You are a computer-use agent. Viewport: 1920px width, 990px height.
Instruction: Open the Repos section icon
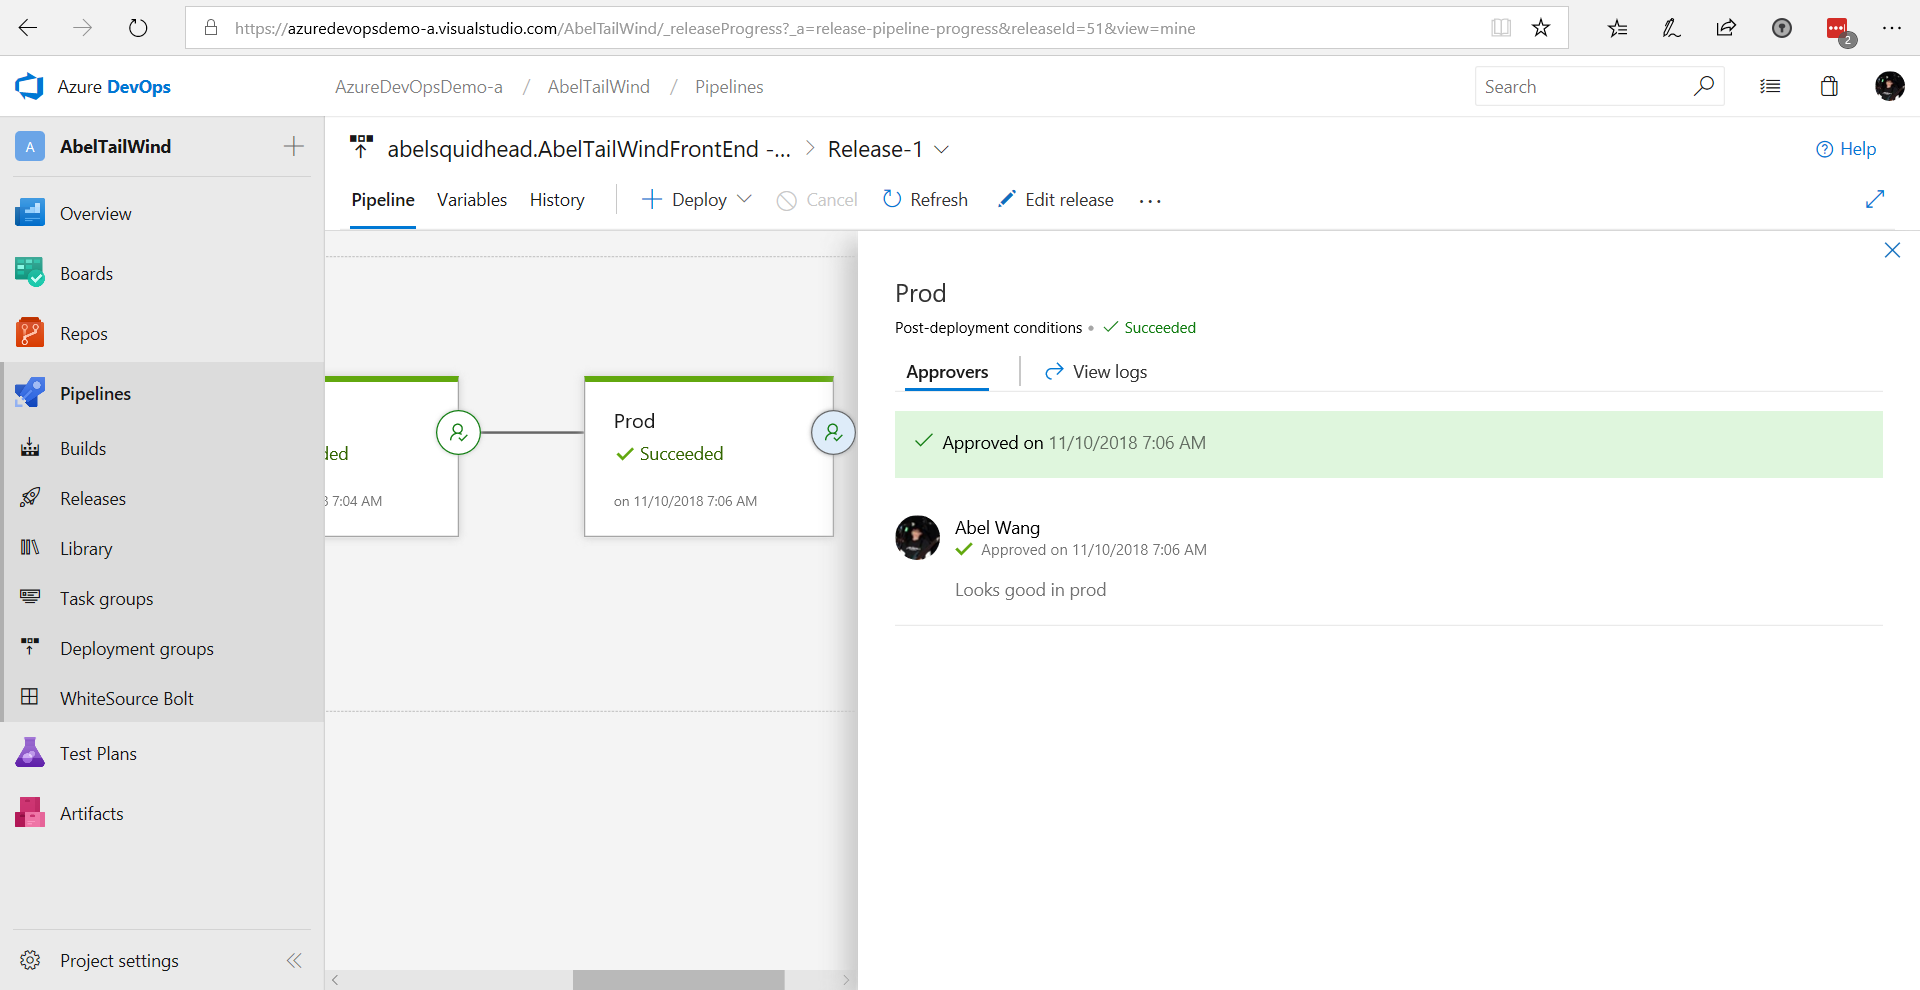point(30,333)
